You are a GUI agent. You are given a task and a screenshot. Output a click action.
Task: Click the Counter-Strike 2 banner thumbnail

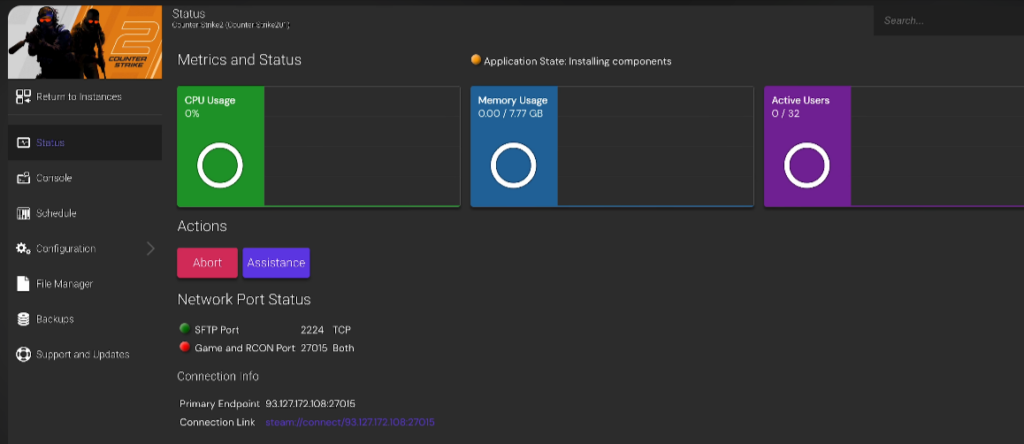[x=84, y=41]
